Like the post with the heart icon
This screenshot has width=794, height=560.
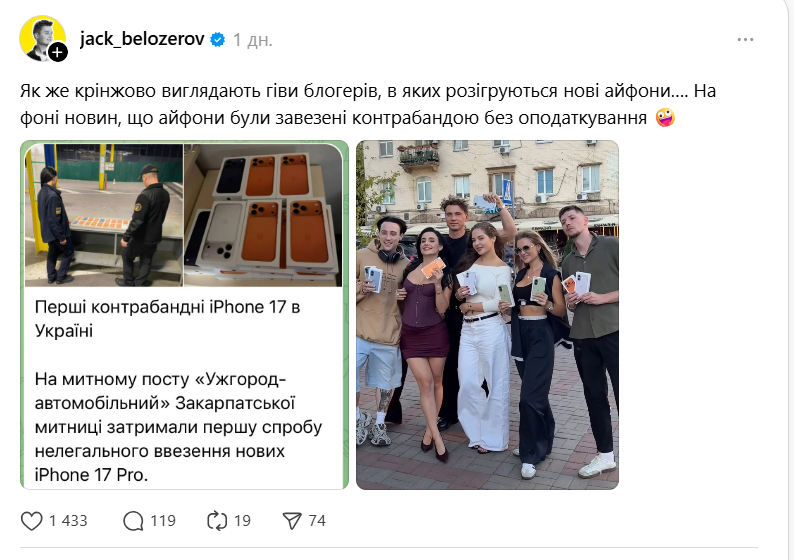pyautogui.click(x=31, y=521)
